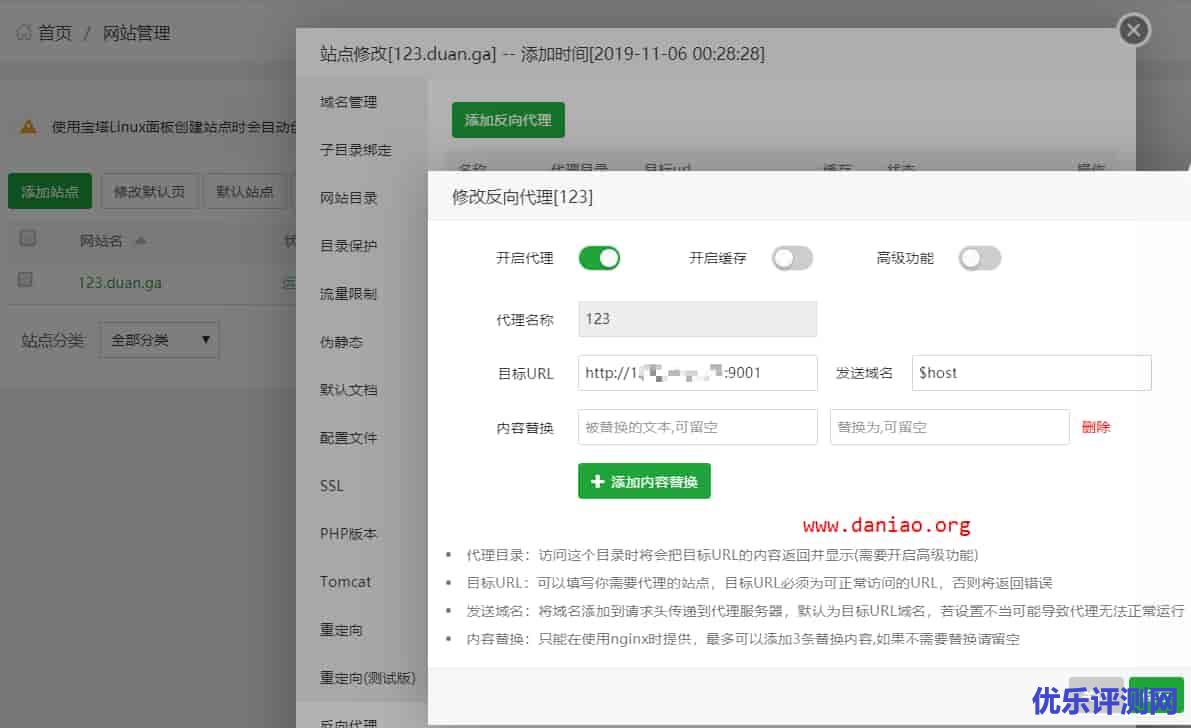The width and height of the screenshot is (1191, 728).
Task: Click the home icon in the breadcrumb
Action: point(25,32)
